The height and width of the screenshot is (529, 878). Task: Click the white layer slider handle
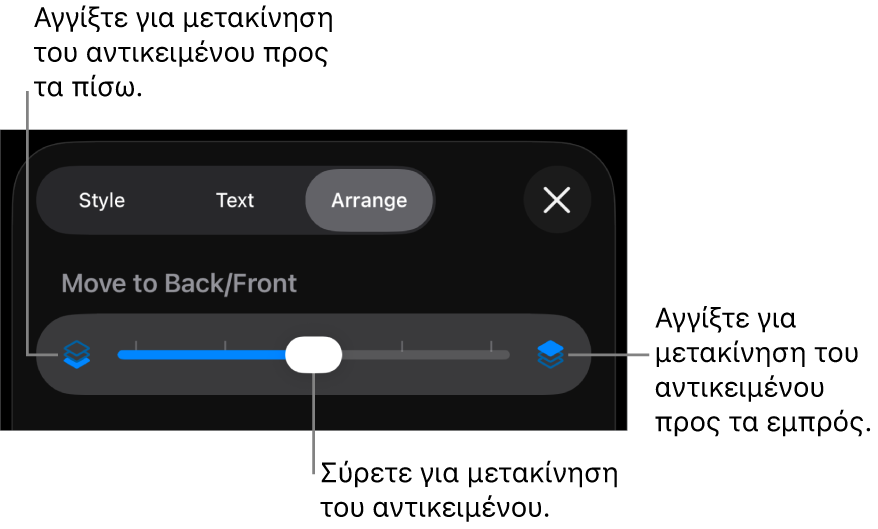(313, 354)
